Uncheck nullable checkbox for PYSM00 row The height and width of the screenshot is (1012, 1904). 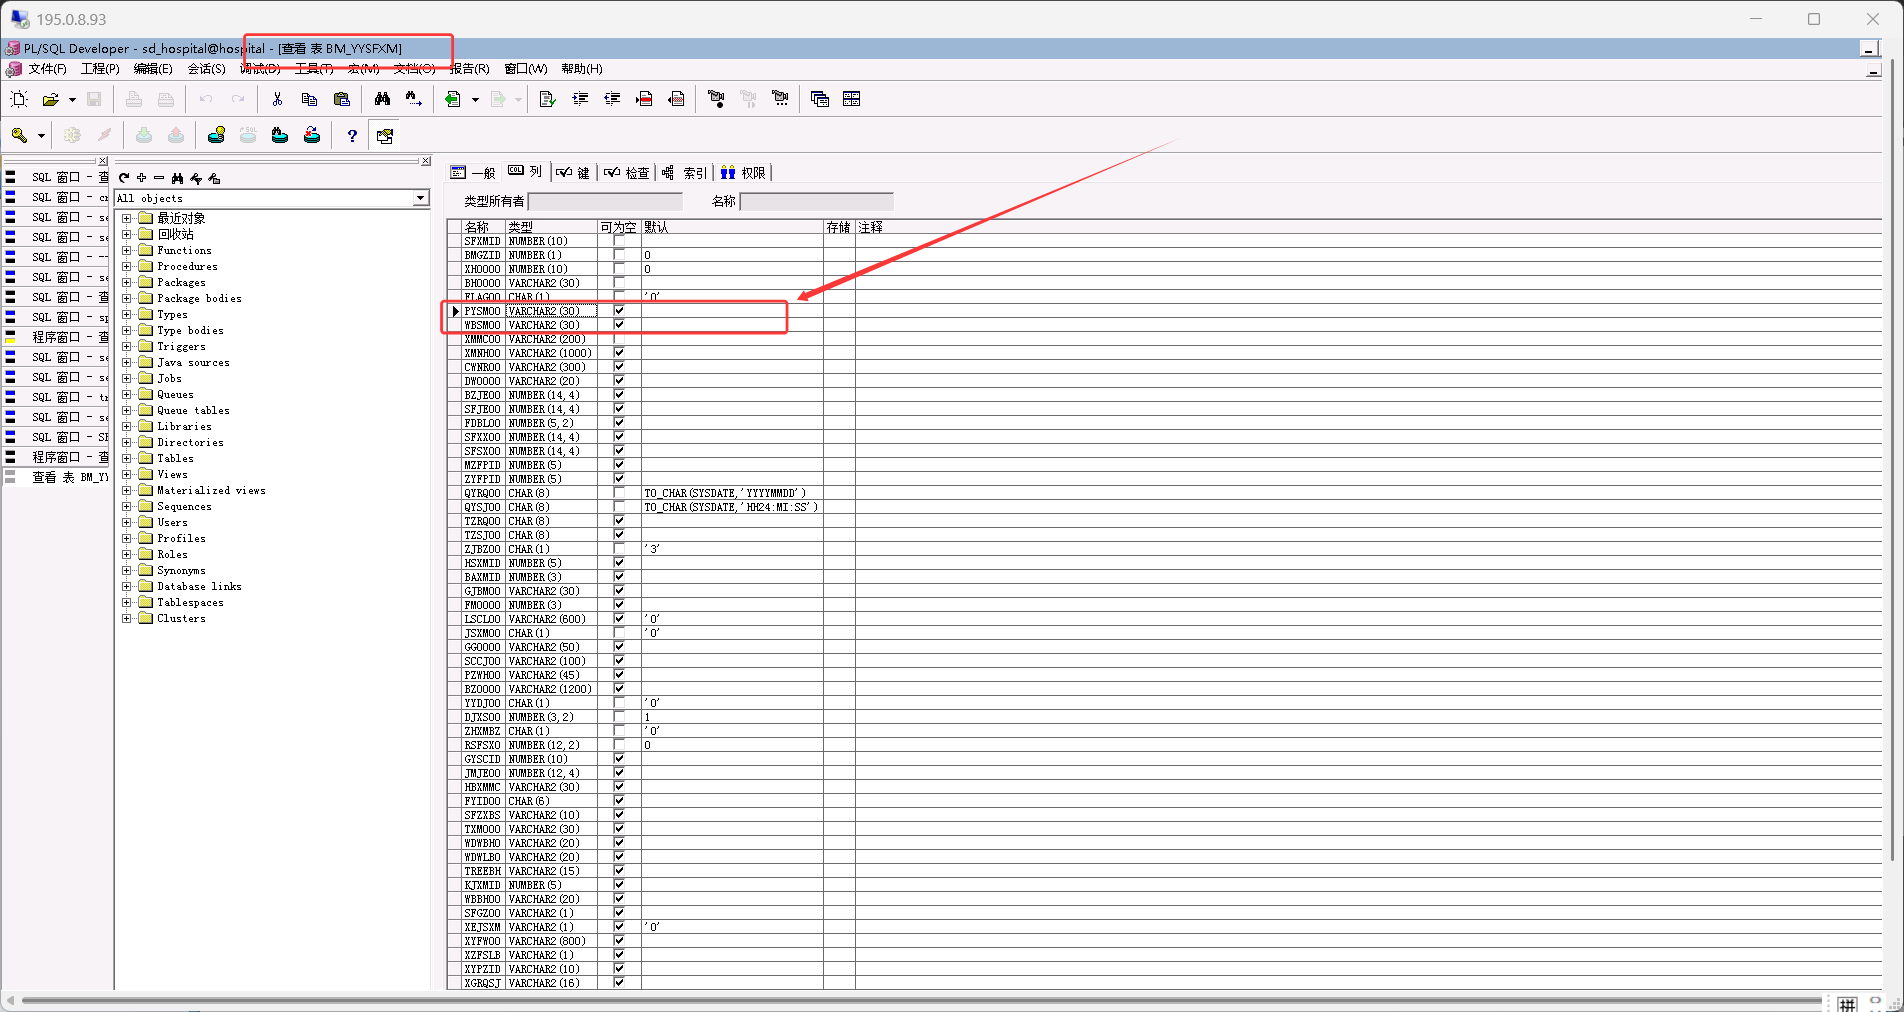619,311
